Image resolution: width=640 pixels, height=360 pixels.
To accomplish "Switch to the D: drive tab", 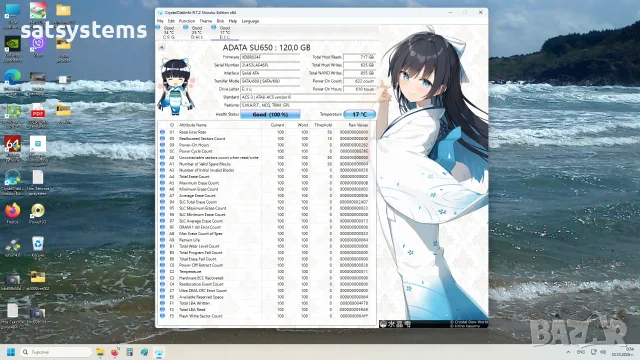I will [197, 32].
